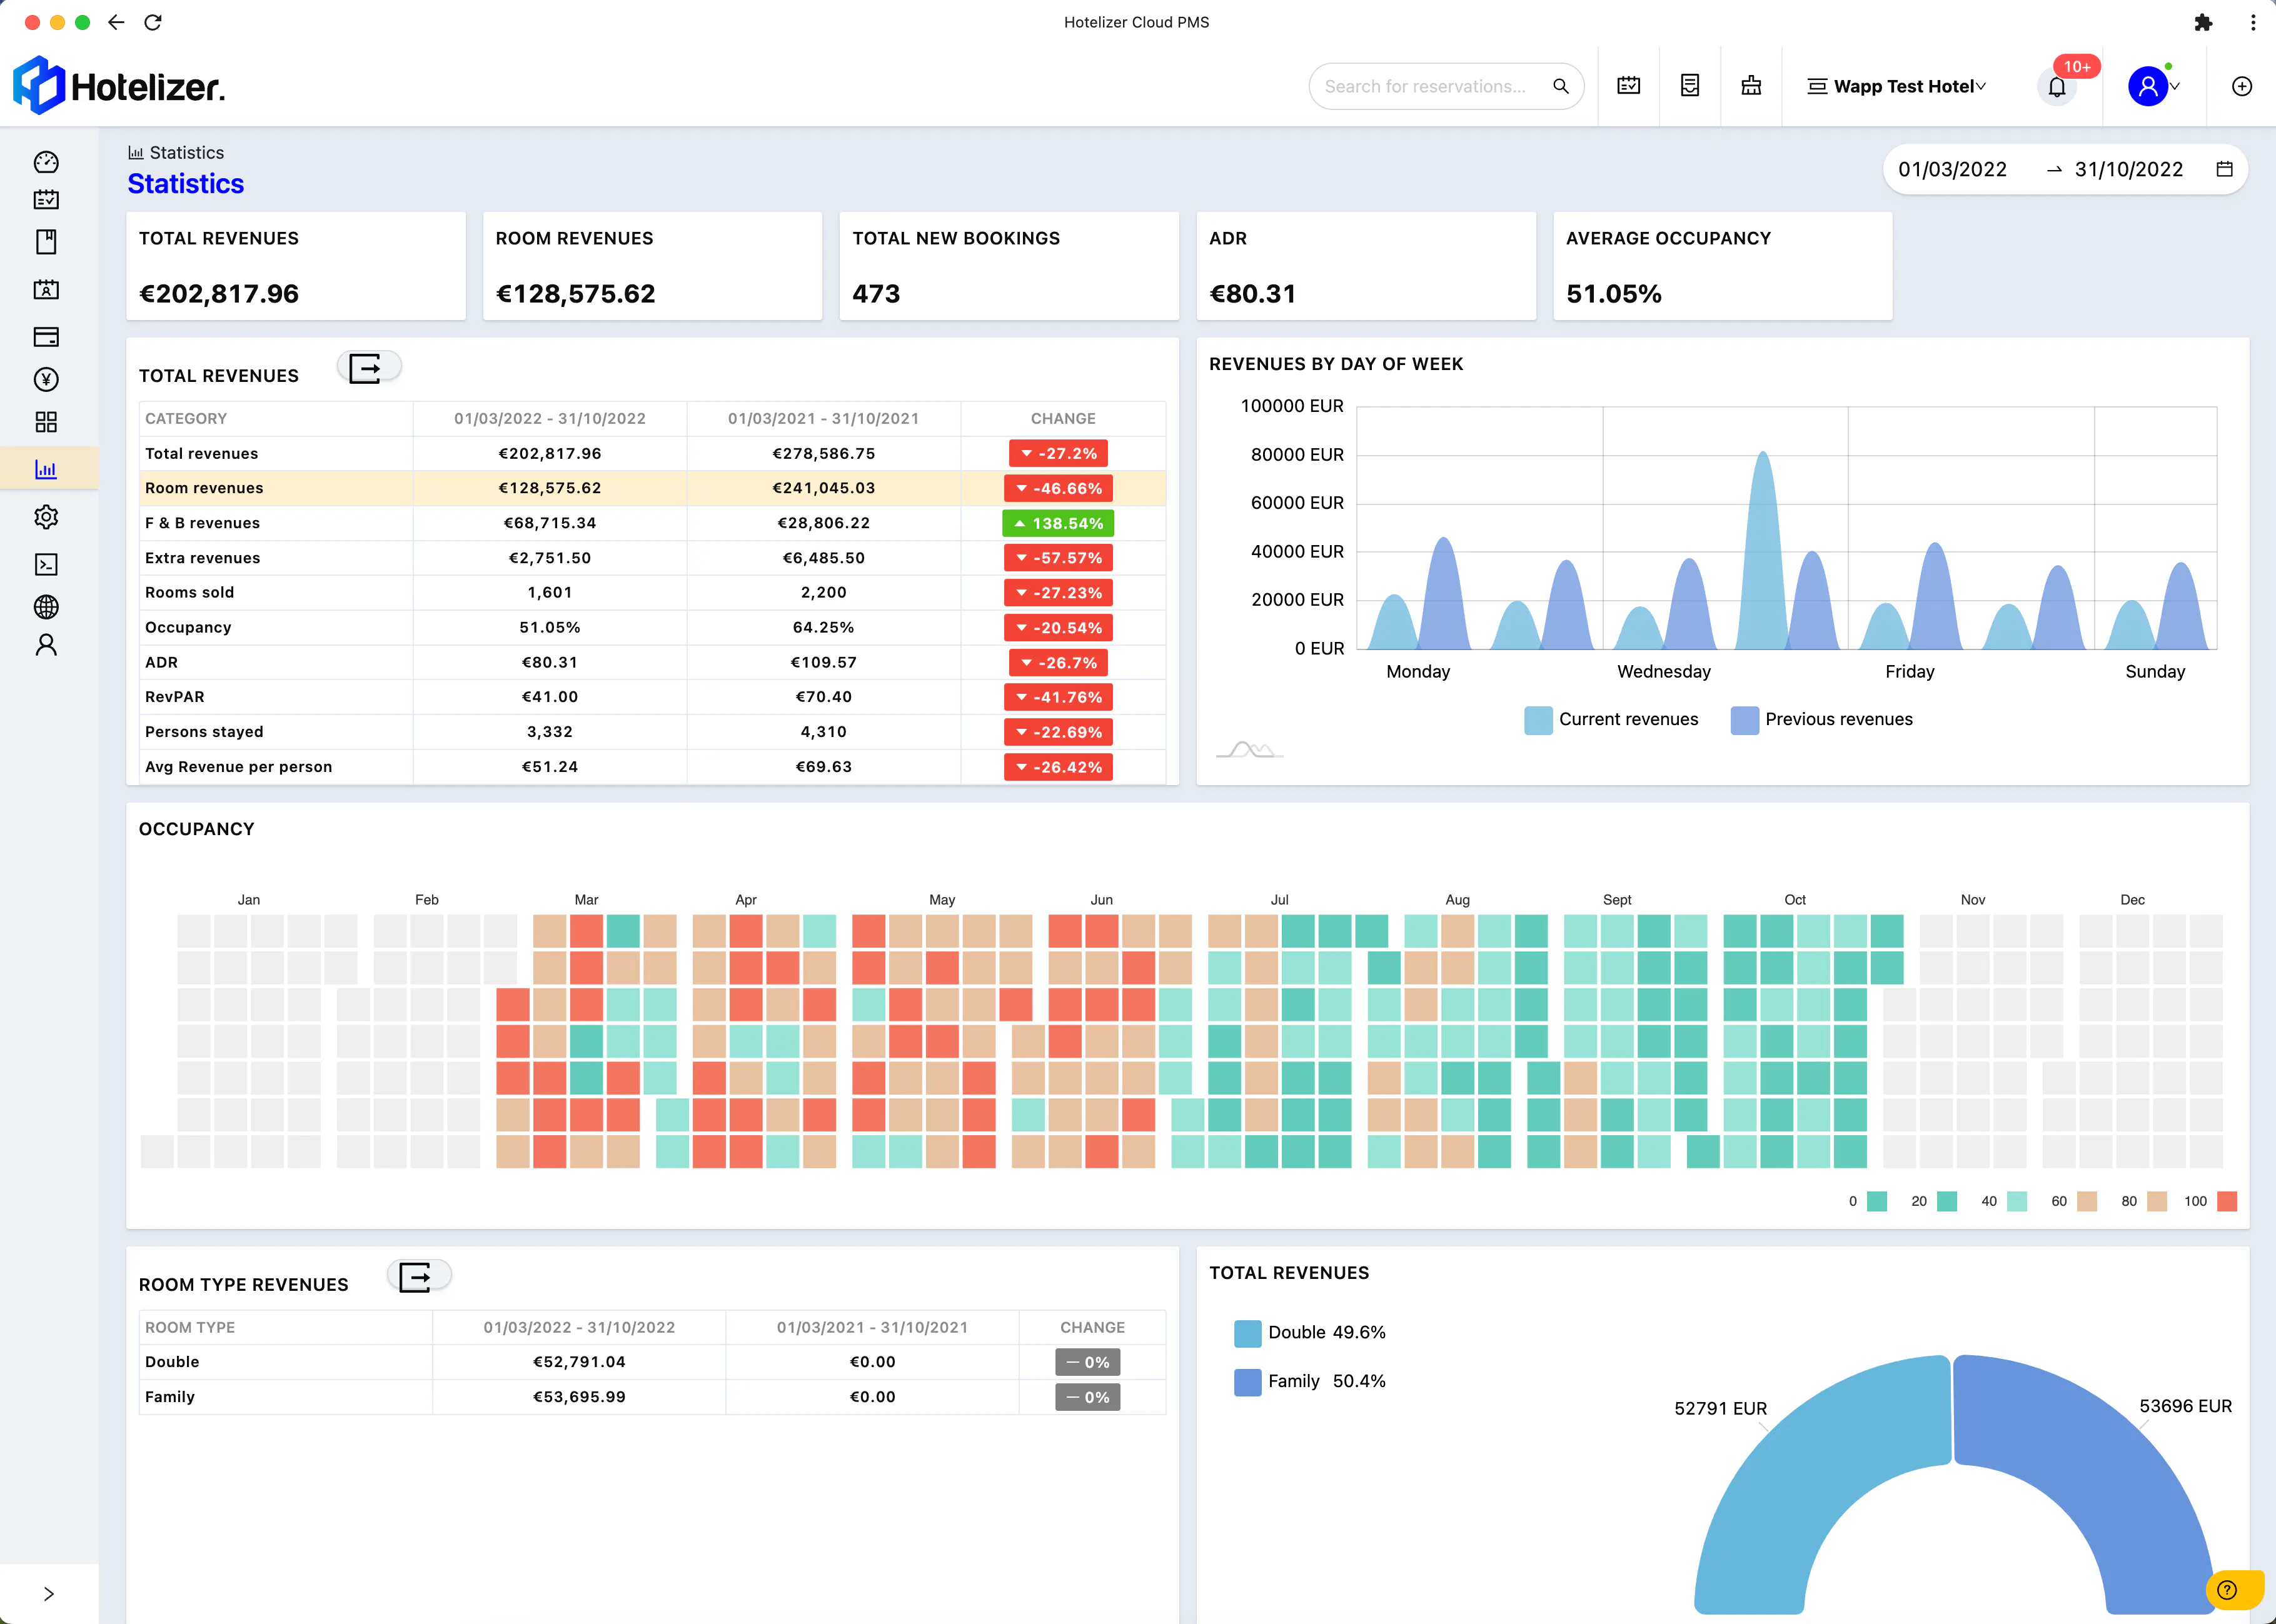Open the grid tiles icon in sidebar

click(x=46, y=422)
